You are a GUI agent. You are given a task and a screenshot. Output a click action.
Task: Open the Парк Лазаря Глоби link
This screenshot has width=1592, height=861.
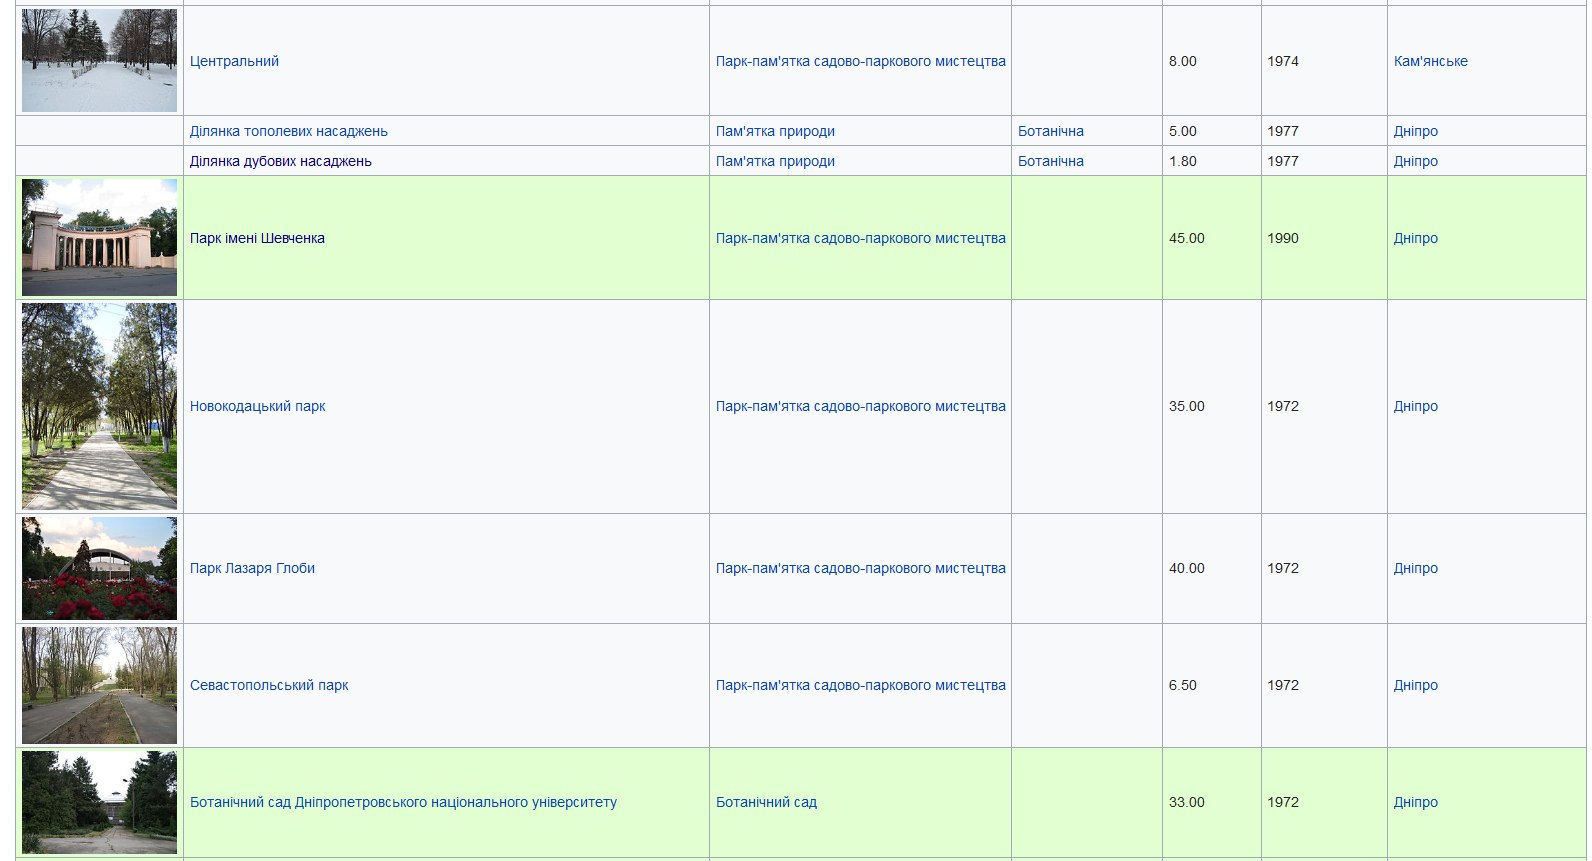point(252,568)
